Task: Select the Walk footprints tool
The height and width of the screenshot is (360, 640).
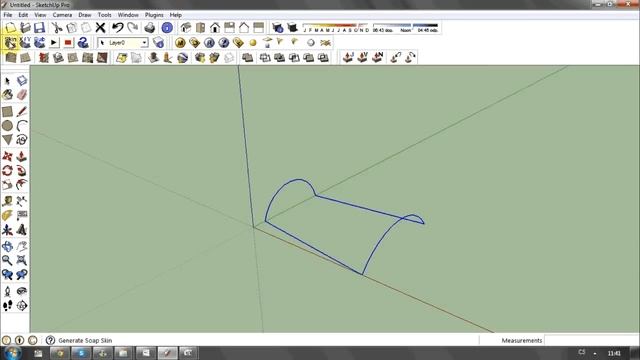Action: pos(7,305)
